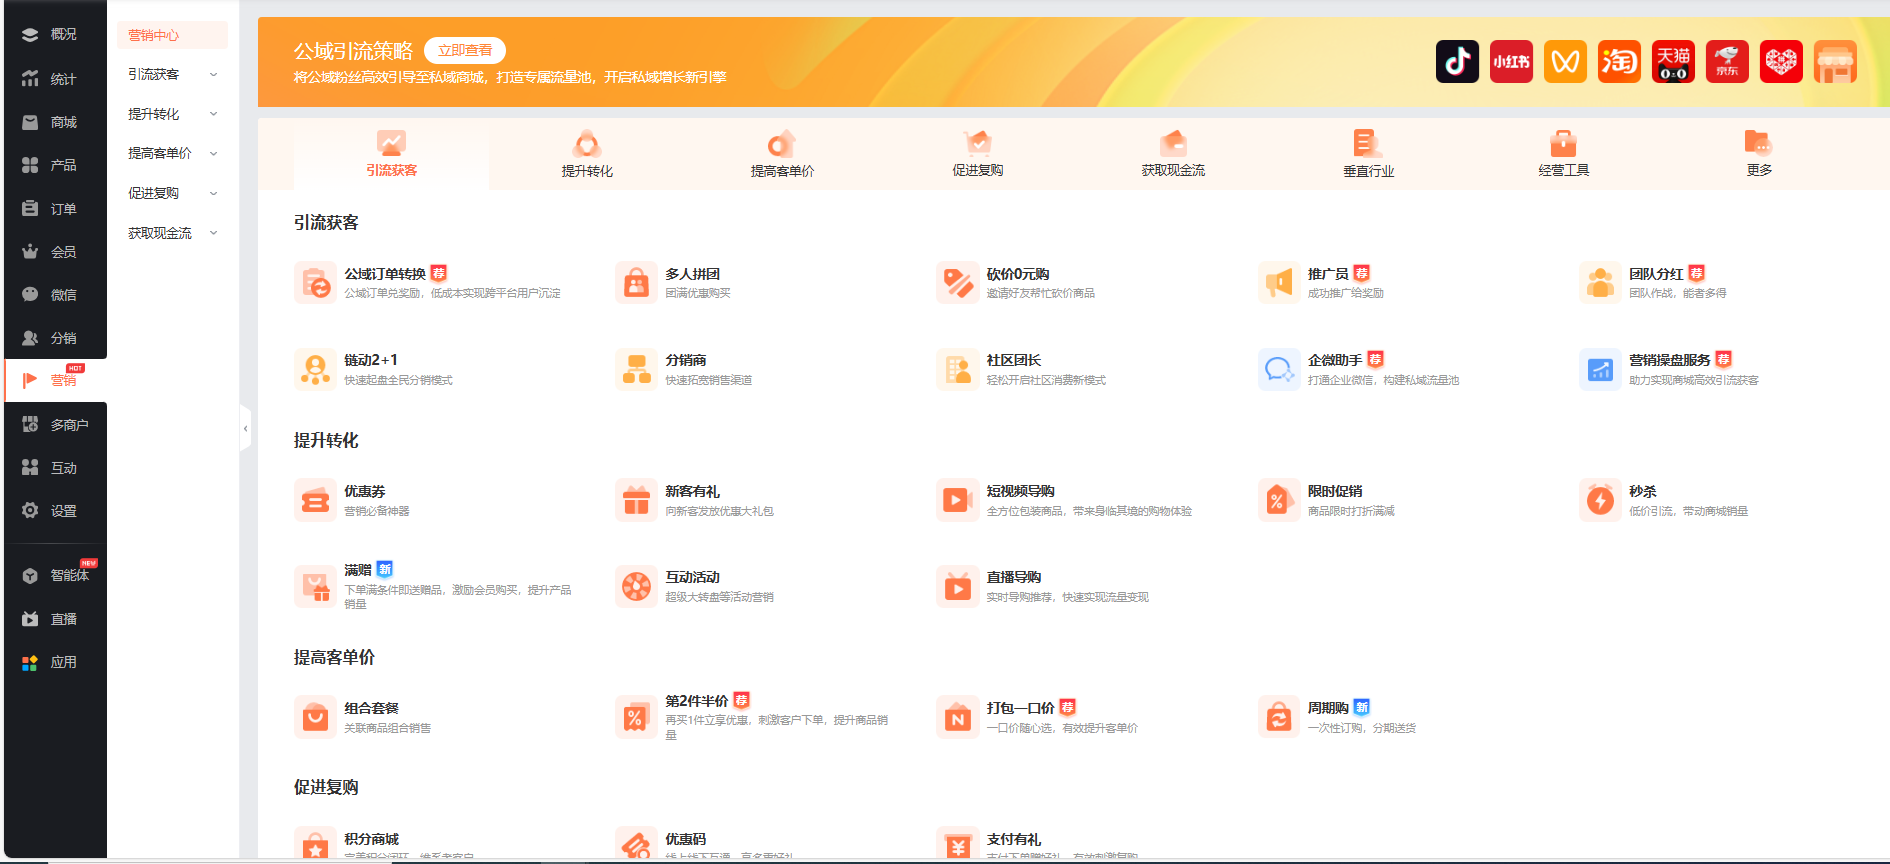The image size is (1890, 864).
Task: Go to 商城 in main navigation
Action: tap(56, 122)
